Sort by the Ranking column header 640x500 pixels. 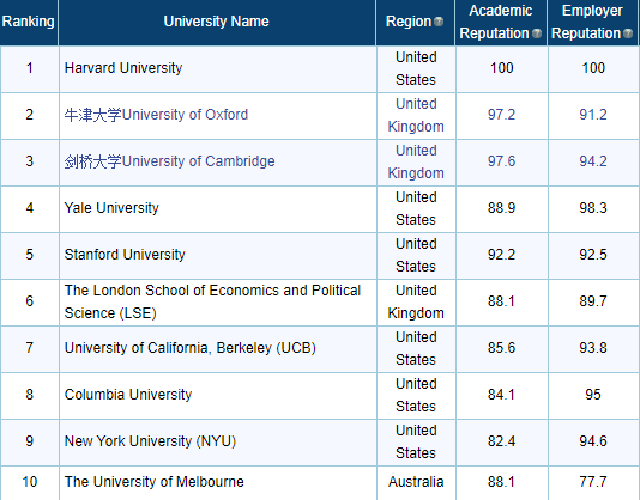(x=29, y=21)
